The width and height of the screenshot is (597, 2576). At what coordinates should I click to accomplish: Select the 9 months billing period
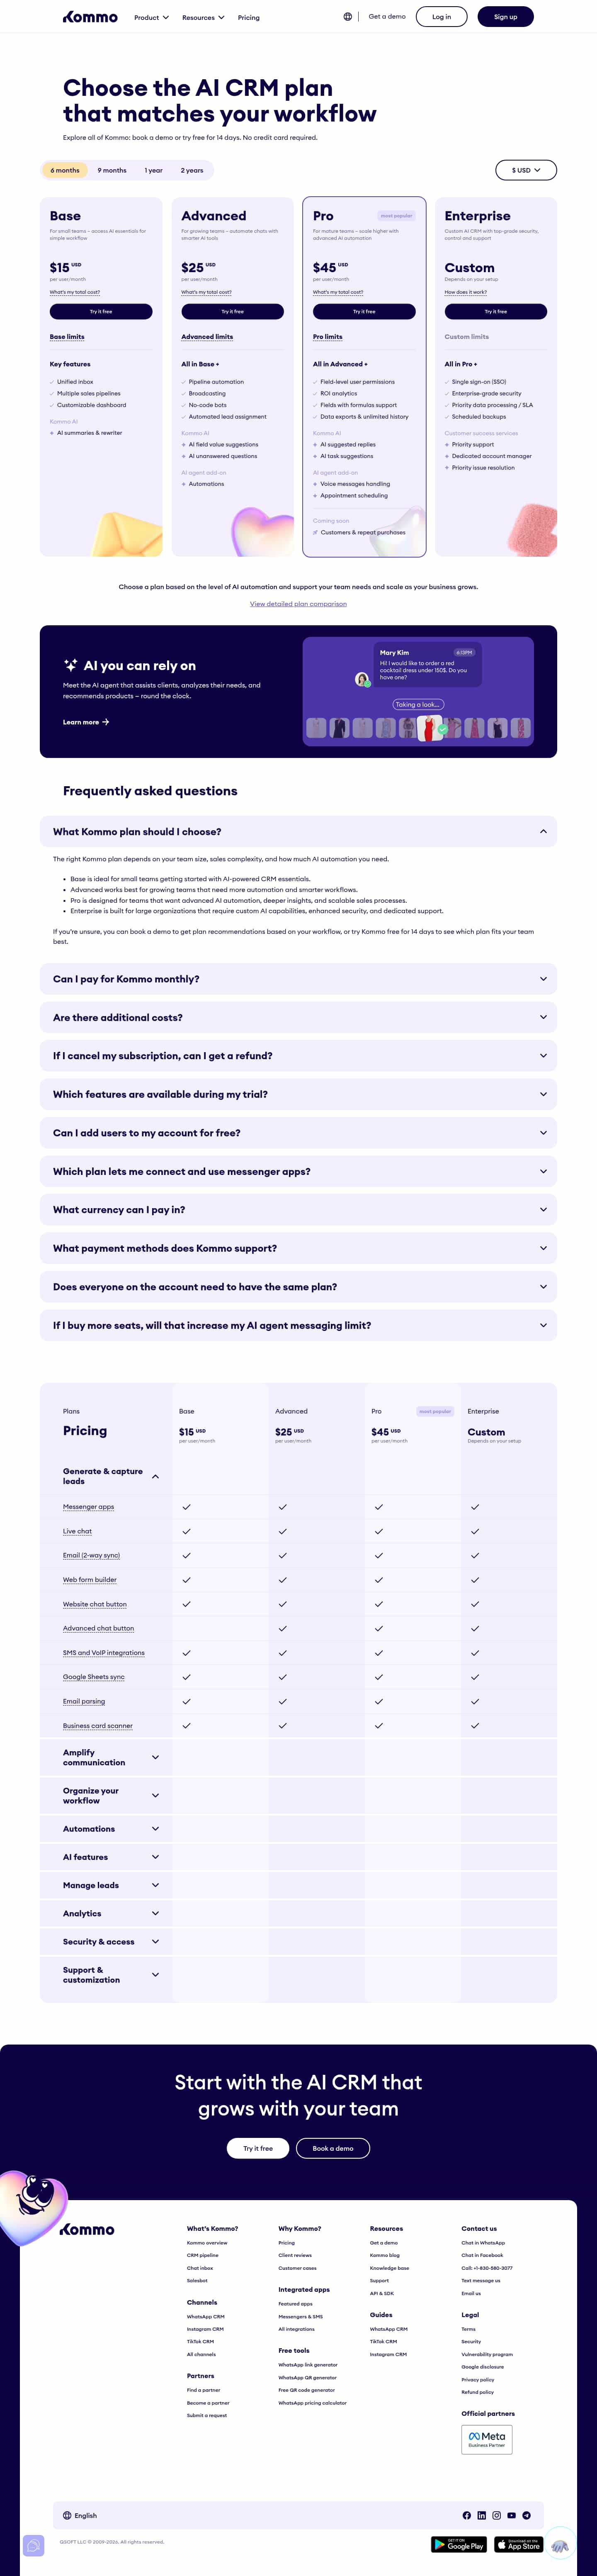(112, 170)
